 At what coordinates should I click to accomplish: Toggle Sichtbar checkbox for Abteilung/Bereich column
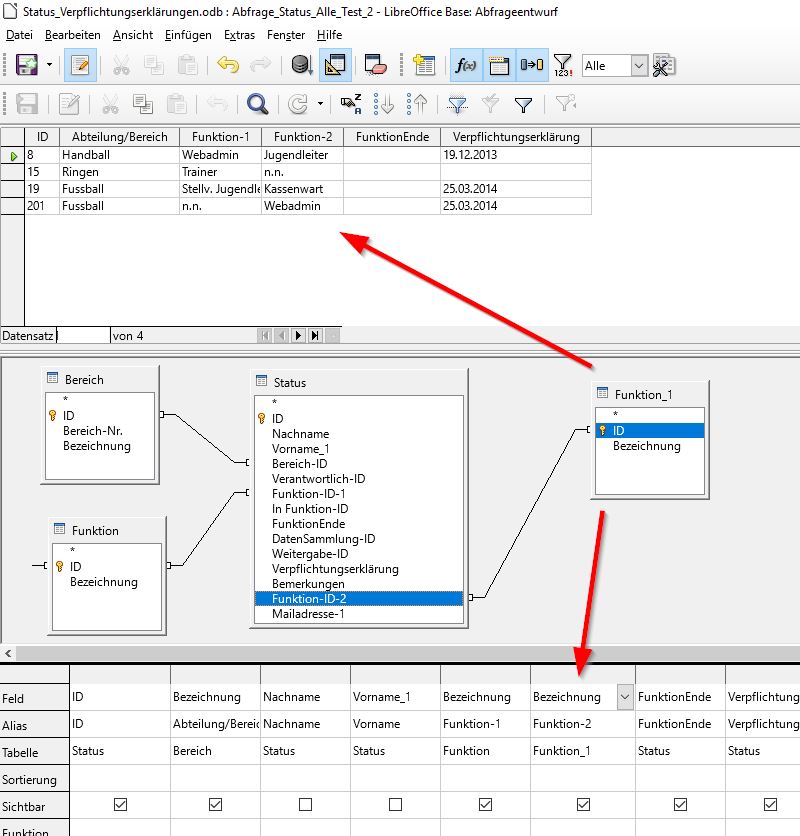pos(215,804)
